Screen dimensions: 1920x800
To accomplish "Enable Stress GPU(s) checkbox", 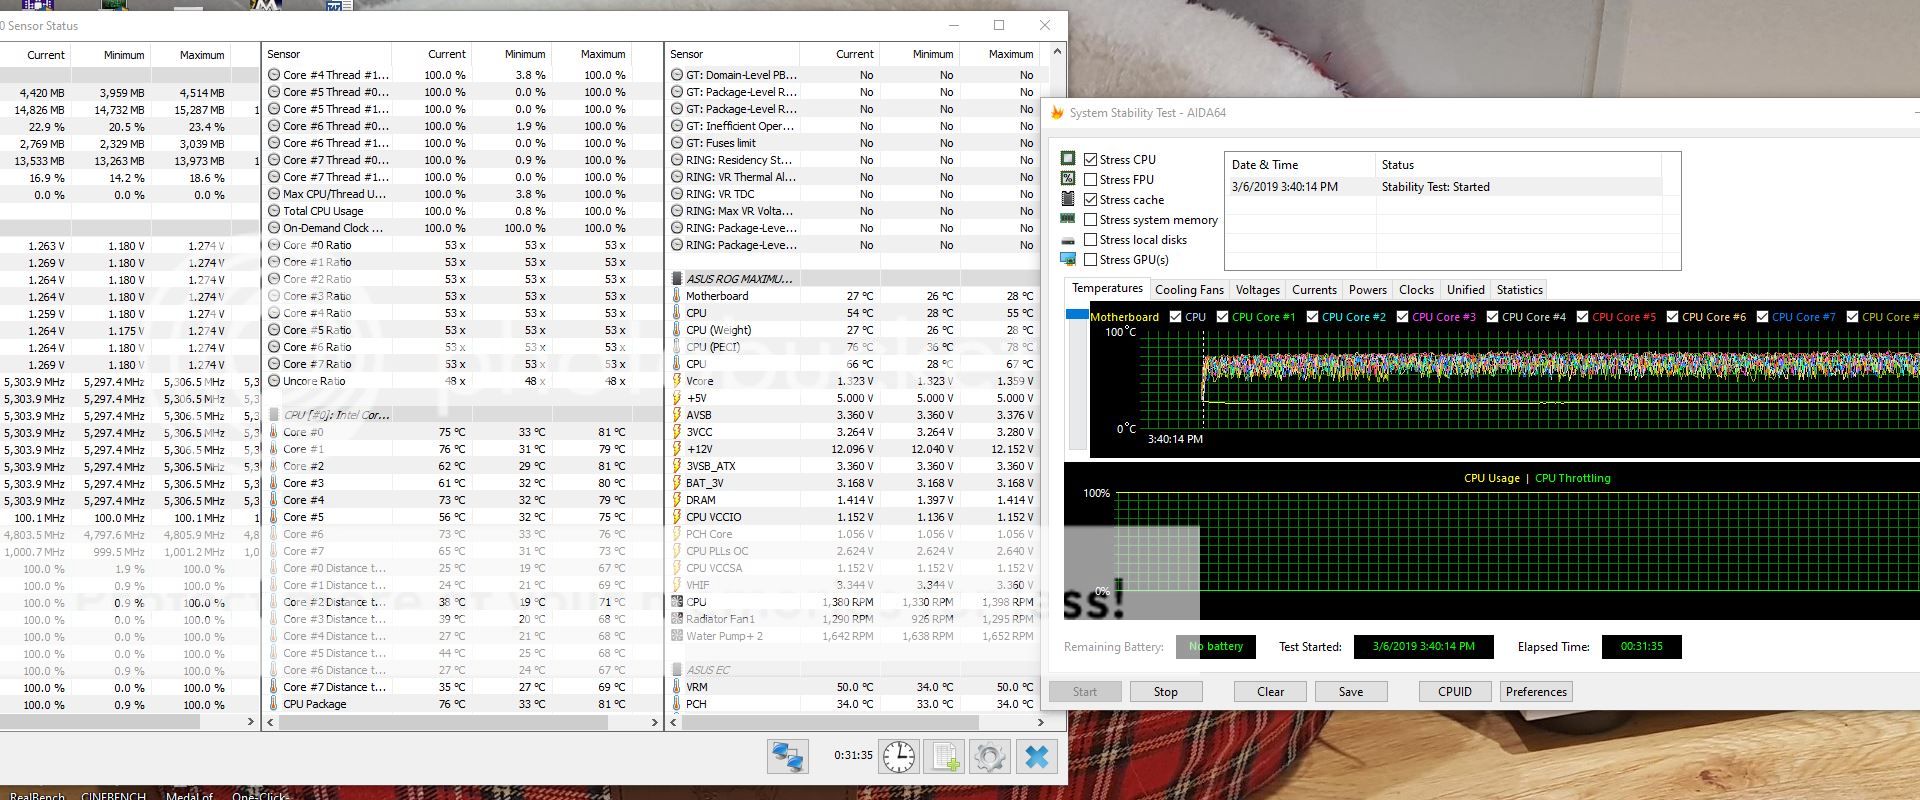I will [1091, 259].
